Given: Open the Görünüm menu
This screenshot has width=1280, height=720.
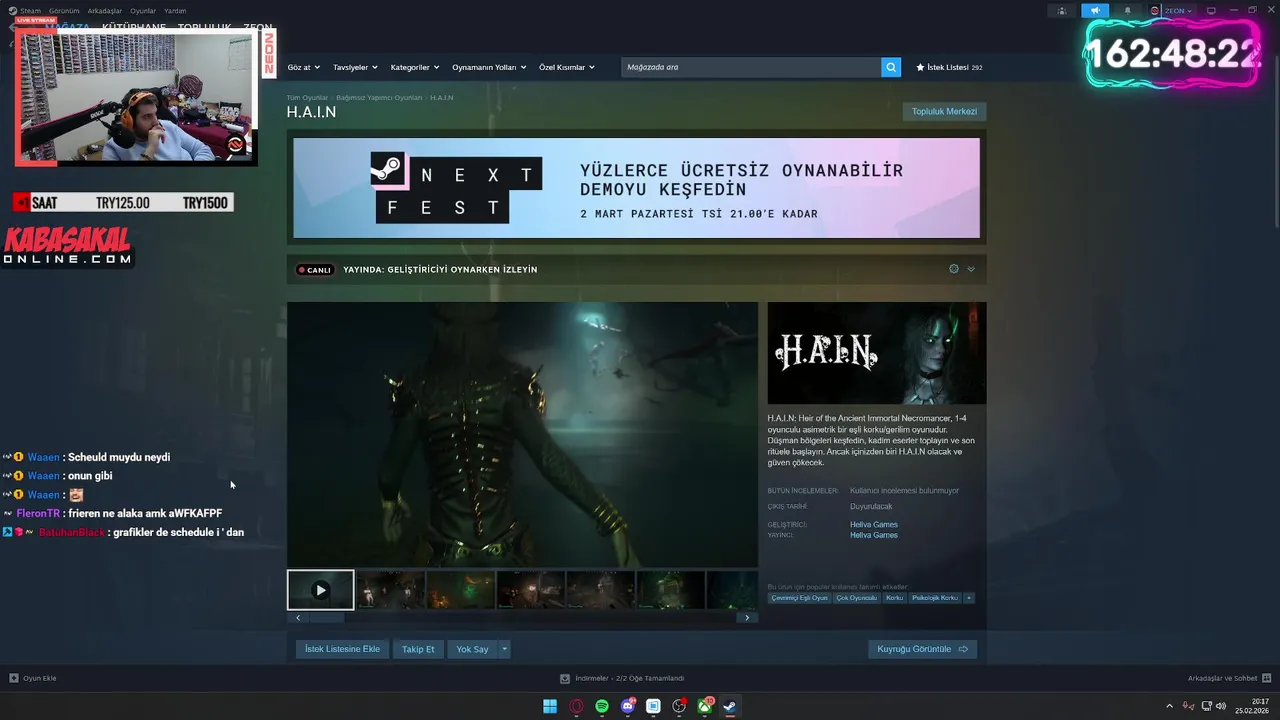Looking at the screenshot, I should tap(64, 11).
